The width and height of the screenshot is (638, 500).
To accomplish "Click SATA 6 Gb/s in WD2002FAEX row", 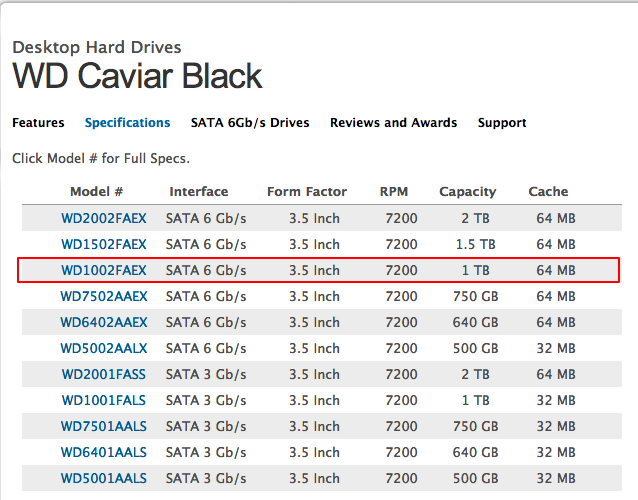I will pos(206,218).
